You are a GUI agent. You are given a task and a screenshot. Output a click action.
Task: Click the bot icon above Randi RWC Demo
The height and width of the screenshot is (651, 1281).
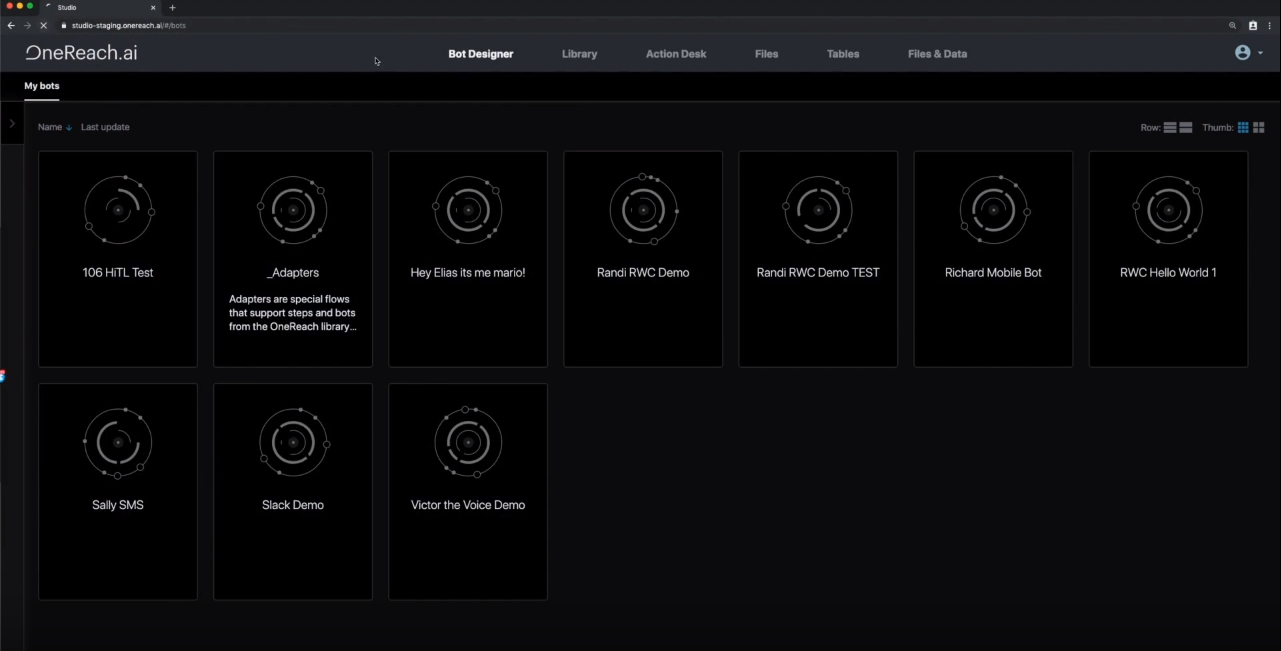point(643,210)
